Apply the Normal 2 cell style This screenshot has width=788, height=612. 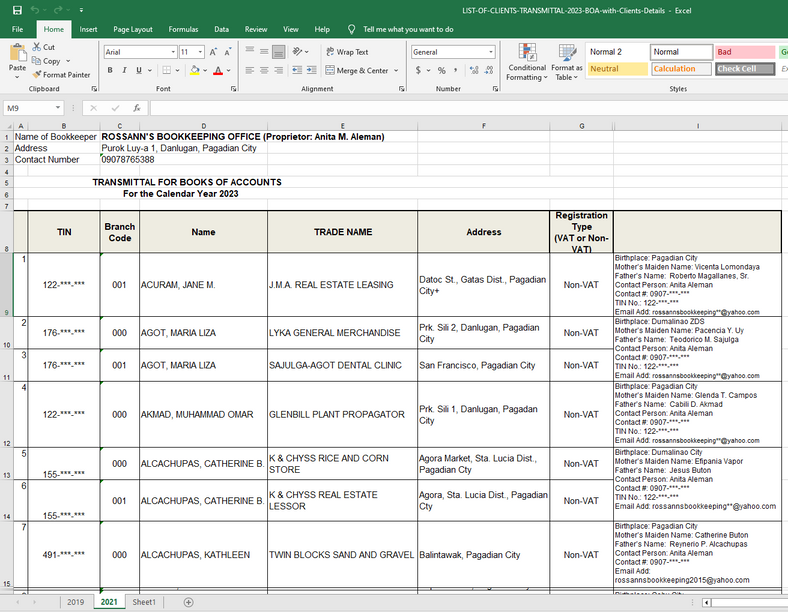tap(618, 52)
